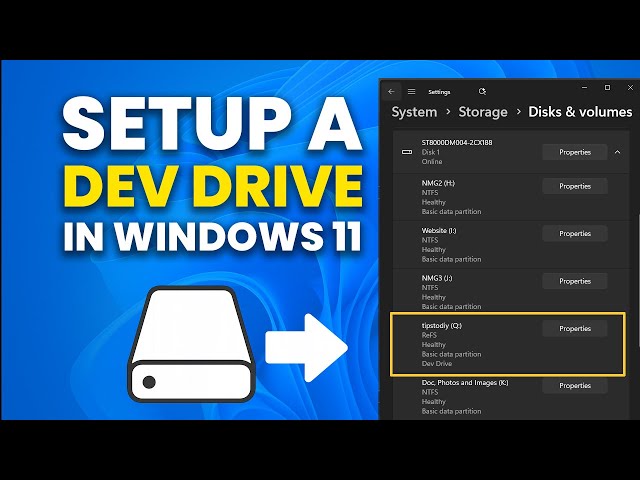Click the ST8000DM004-2CX188 disk name
Image resolution: width=640 pixels, height=480 pixels.
(457, 142)
